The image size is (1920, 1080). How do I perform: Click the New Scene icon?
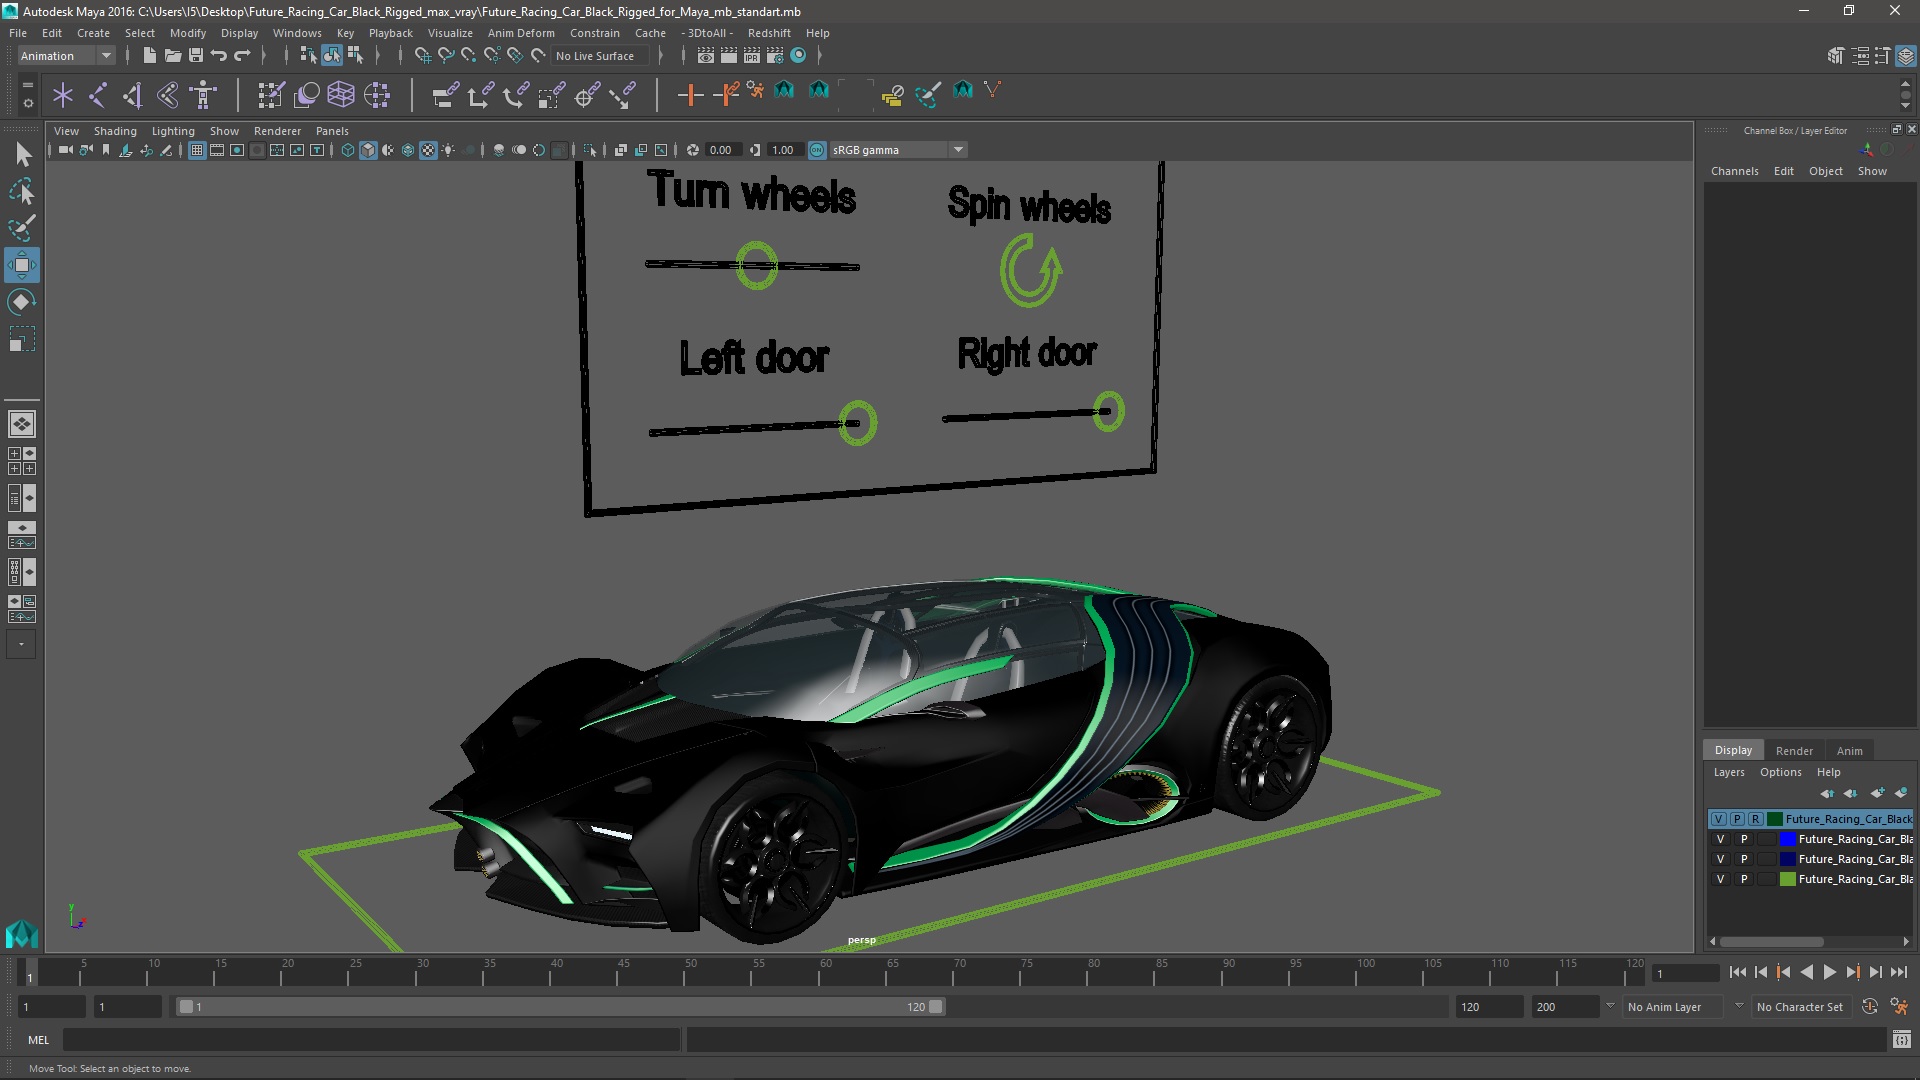[x=149, y=56]
